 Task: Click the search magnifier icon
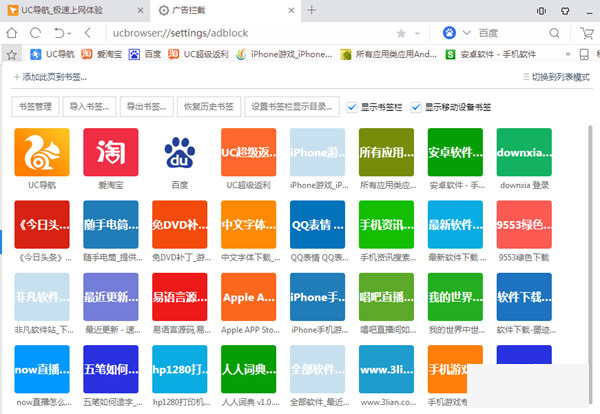tap(554, 33)
